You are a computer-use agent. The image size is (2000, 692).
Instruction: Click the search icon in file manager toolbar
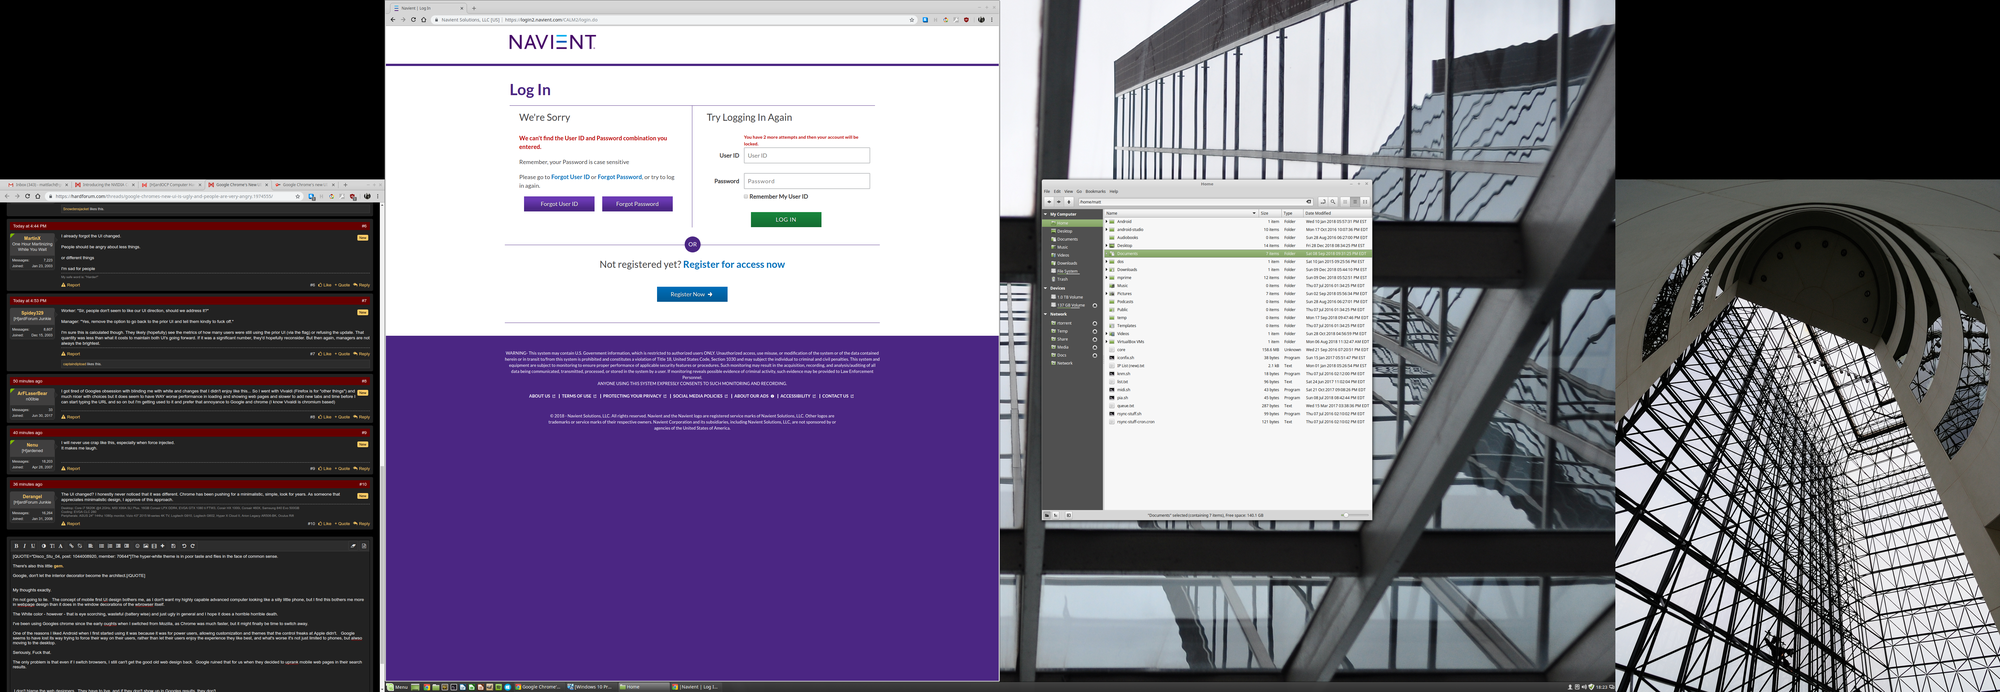point(1333,202)
